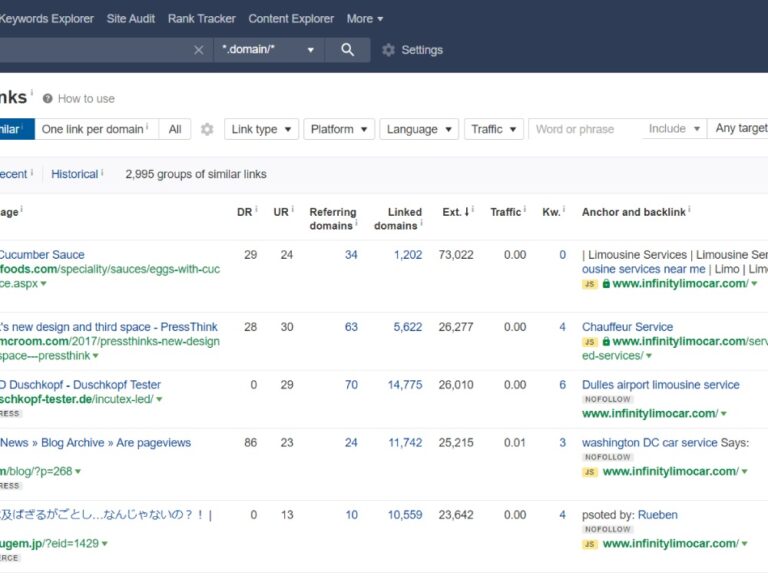
Task: Click the JS badge on the washington DC car service row
Action: point(590,472)
